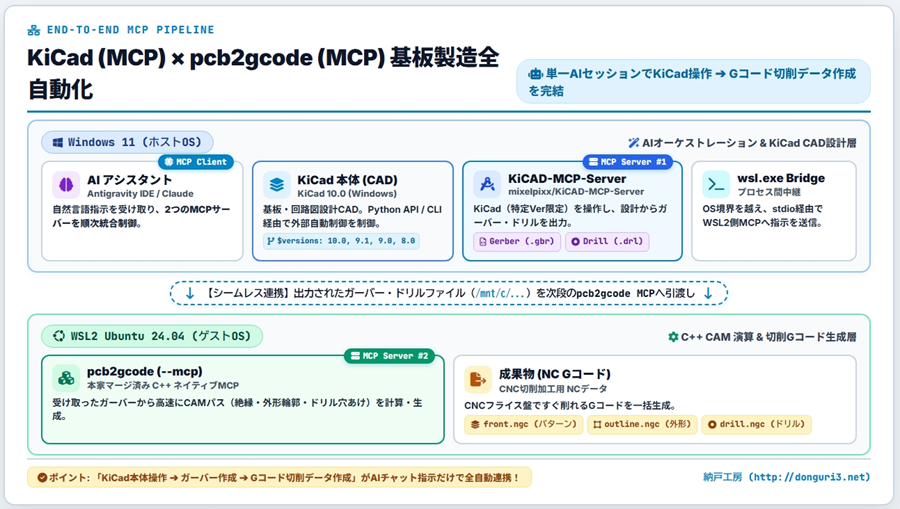Click the drill.ngc (ドリル) chip
900x509 pixels.
757,425
